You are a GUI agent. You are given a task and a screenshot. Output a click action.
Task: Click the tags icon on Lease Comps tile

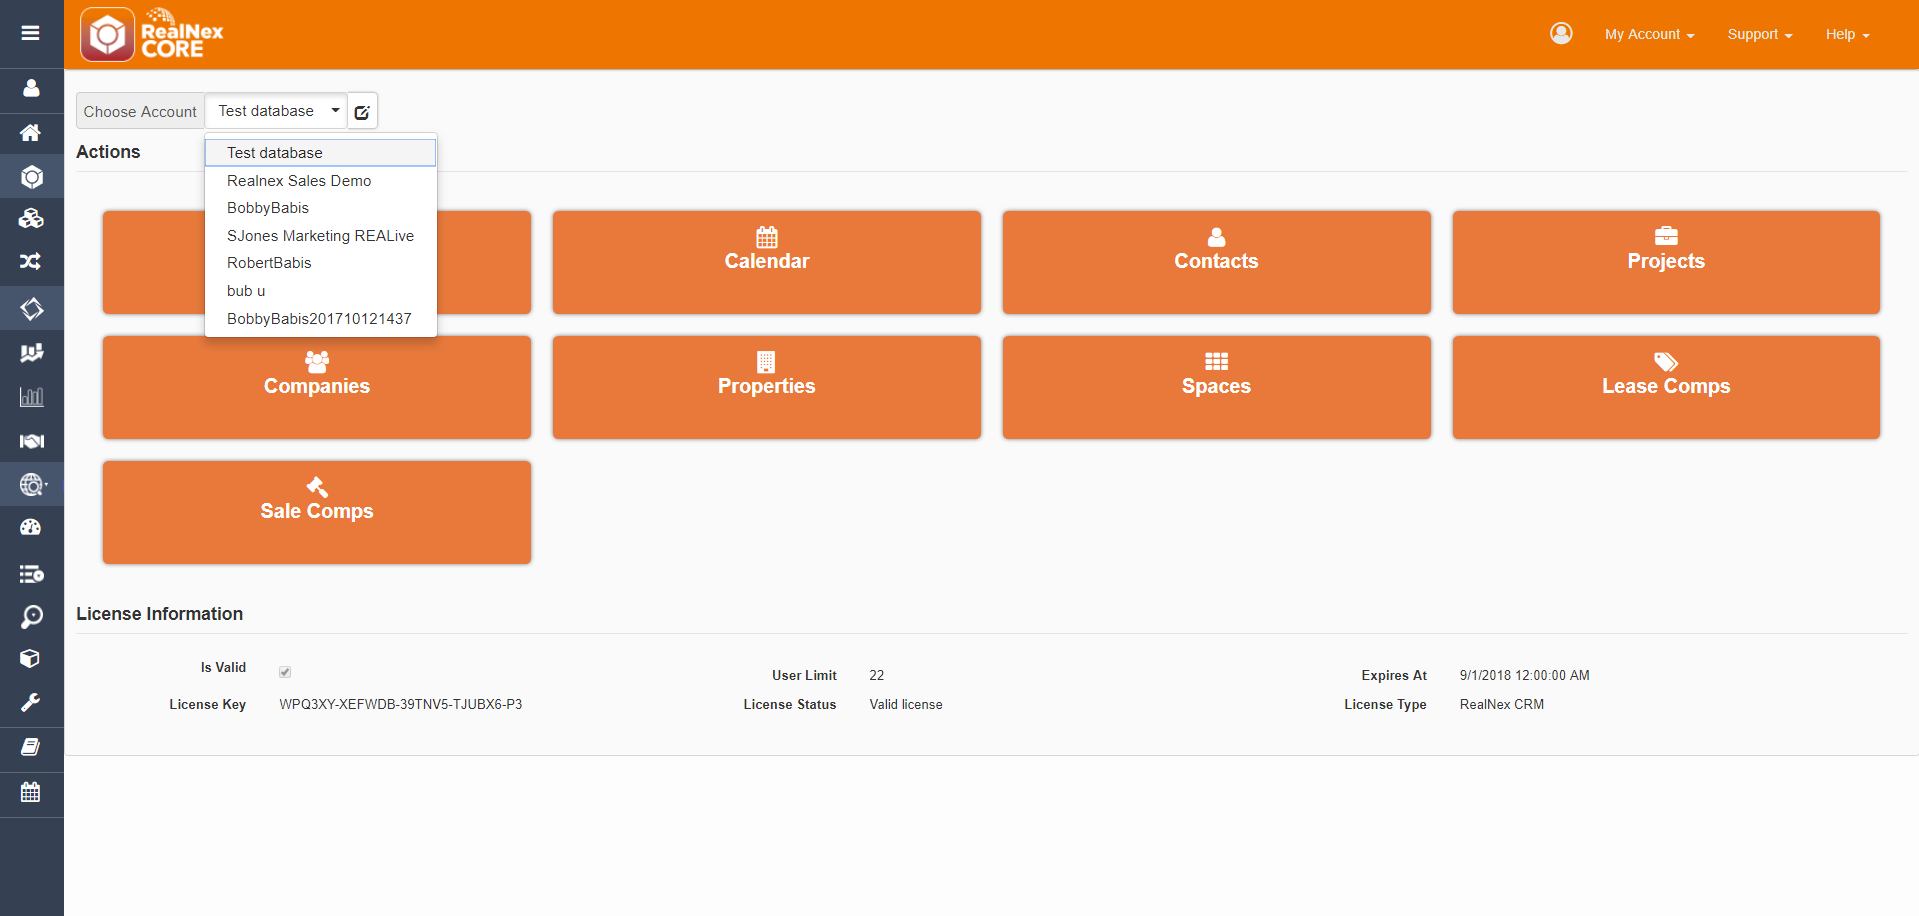1666,362
